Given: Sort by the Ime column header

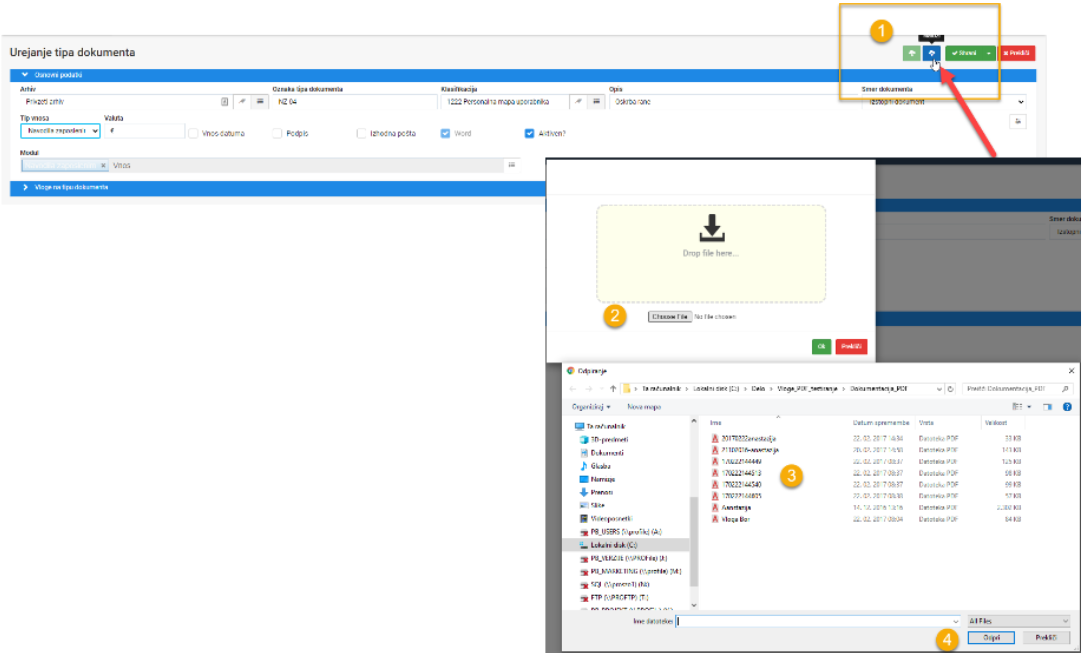Looking at the screenshot, I should coord(716,422).
